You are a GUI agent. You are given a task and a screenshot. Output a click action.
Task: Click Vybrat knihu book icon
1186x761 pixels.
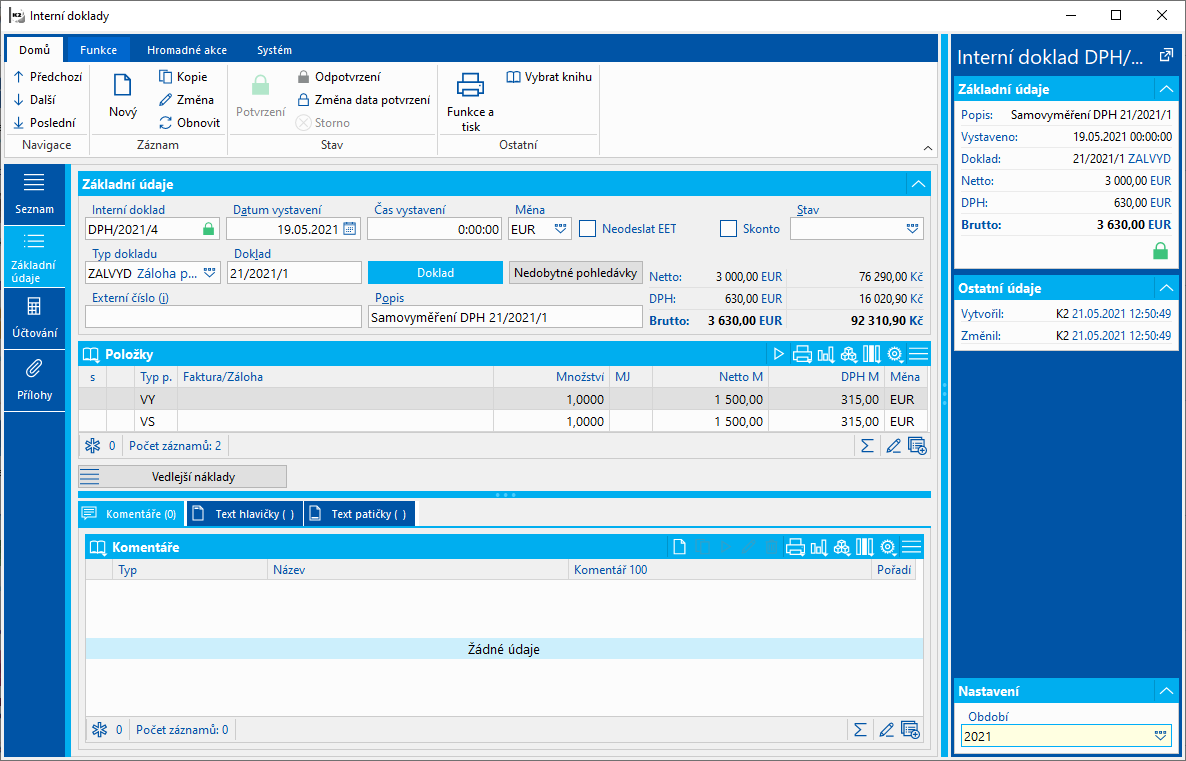click(514, 76)
